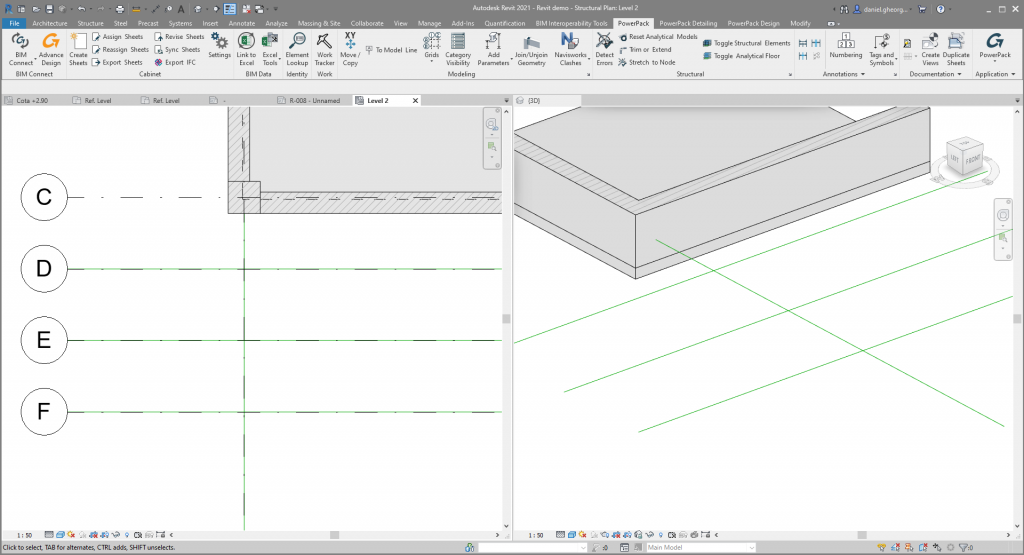Click Duplicate Sheets icon
This screenshot has height=555, width=1024.
[x=956, y=42]
